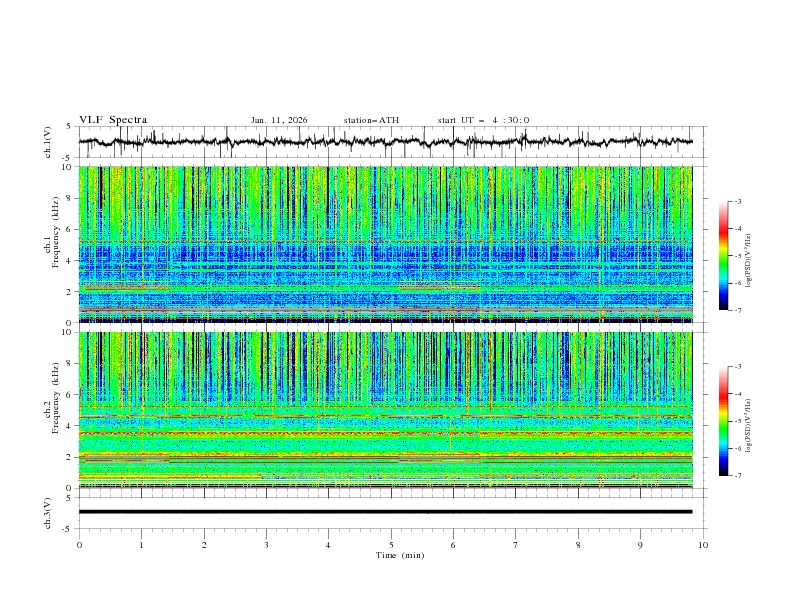Select the station=ATH label

coord(371,120)
